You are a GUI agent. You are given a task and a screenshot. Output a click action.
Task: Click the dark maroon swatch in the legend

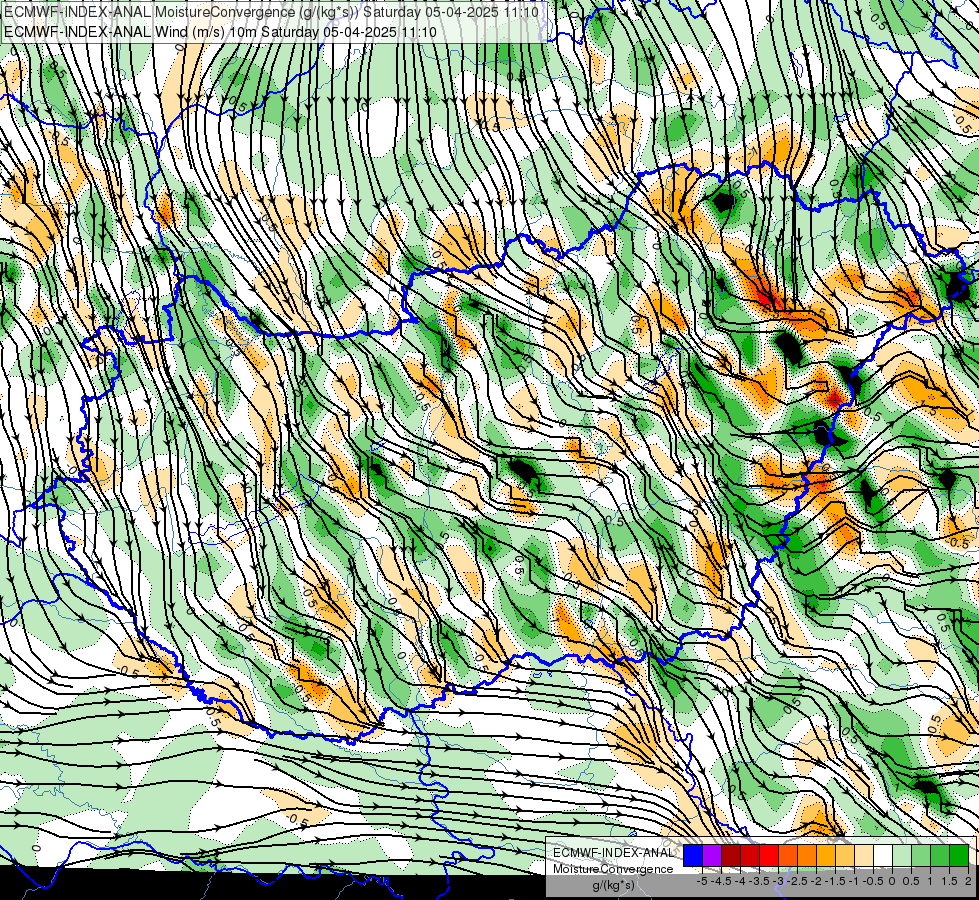731,856
